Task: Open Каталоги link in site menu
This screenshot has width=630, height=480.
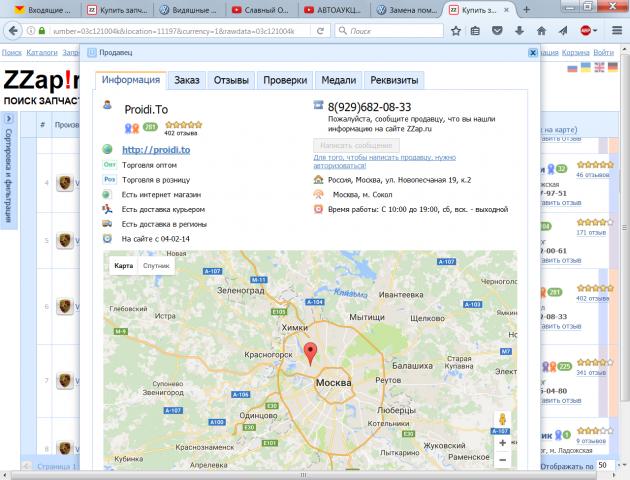Action: pyautogui.click(x=42, y=53)
